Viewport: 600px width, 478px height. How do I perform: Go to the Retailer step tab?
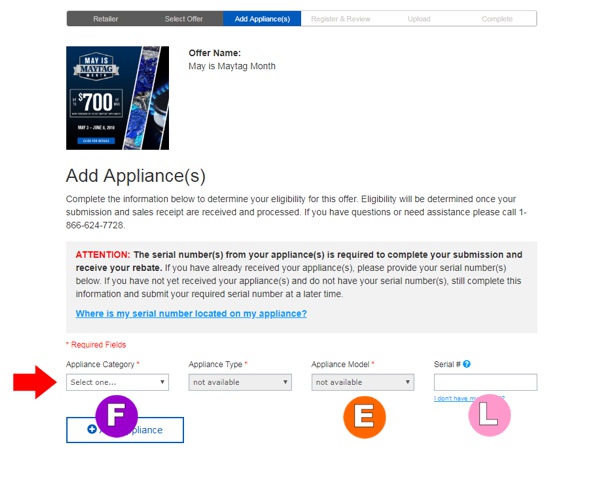coord(106,19)
